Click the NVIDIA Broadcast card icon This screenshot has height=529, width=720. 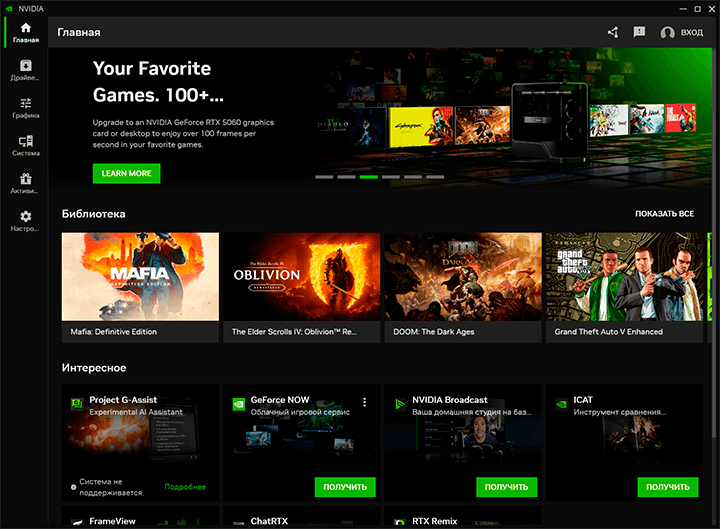[400, 404]
